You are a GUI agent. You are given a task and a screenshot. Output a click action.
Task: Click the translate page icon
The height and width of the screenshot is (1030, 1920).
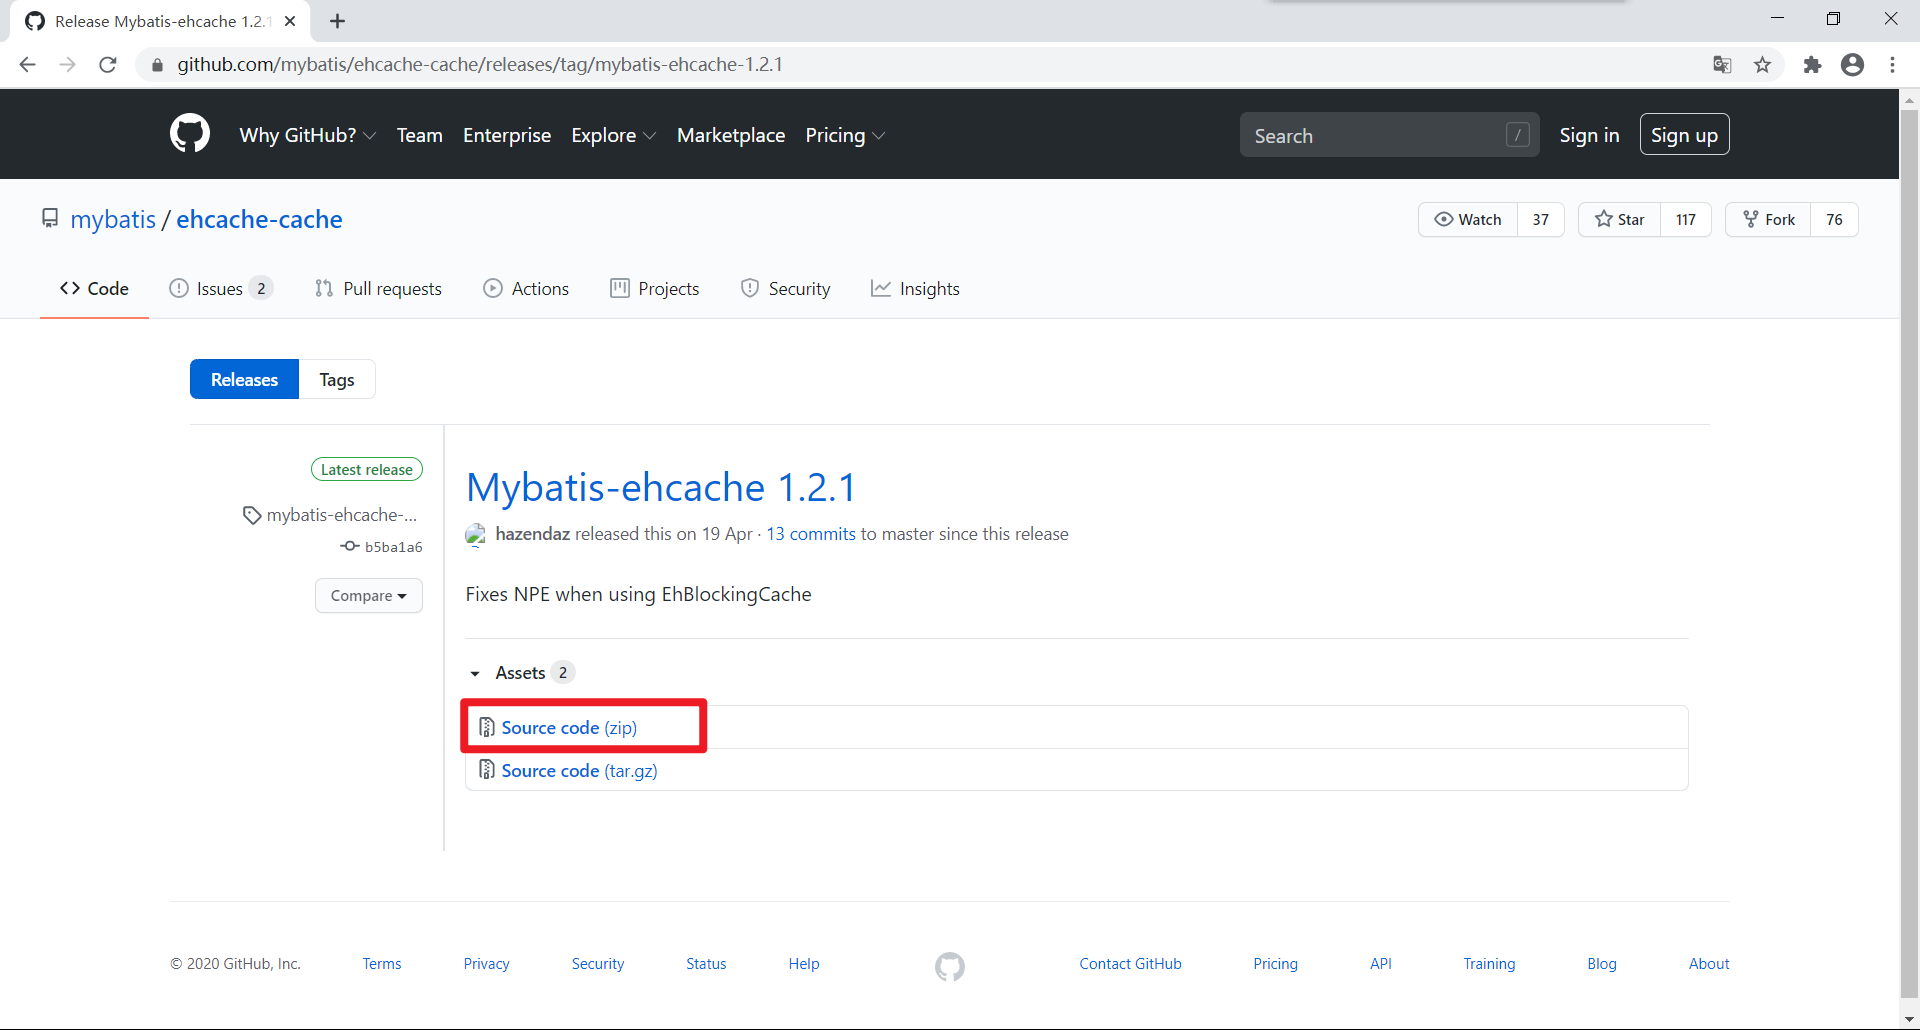click(x=1722, y=65)
